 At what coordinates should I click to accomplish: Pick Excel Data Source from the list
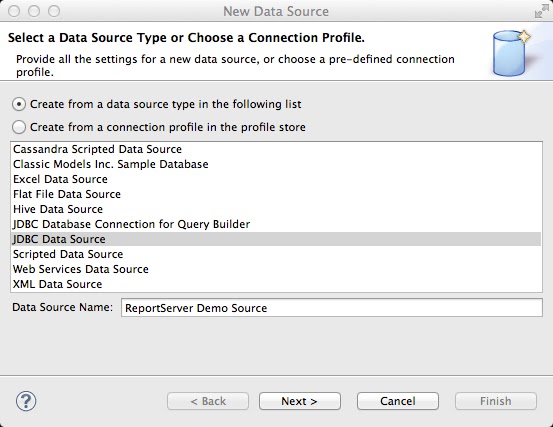point(276,179)
